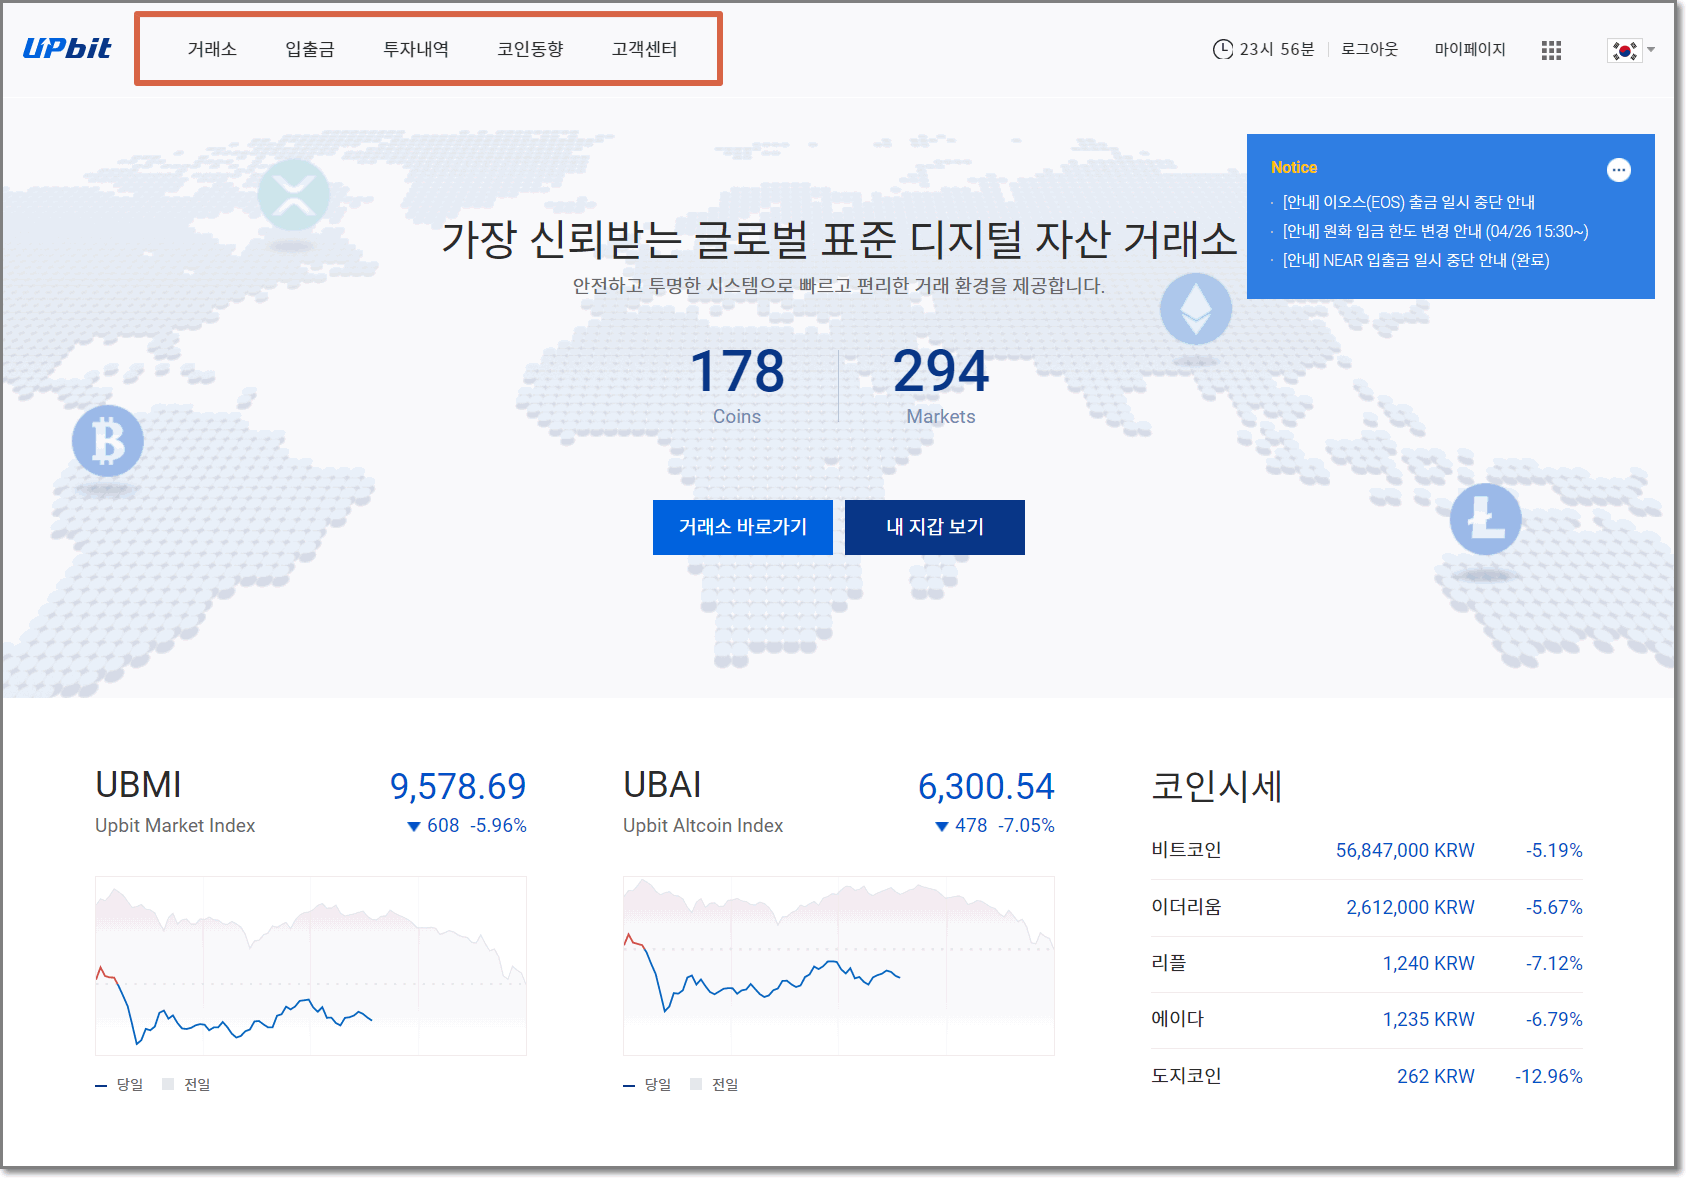
Task: Click the Litecoin icon on the world map
Action: click(1486, 519)
